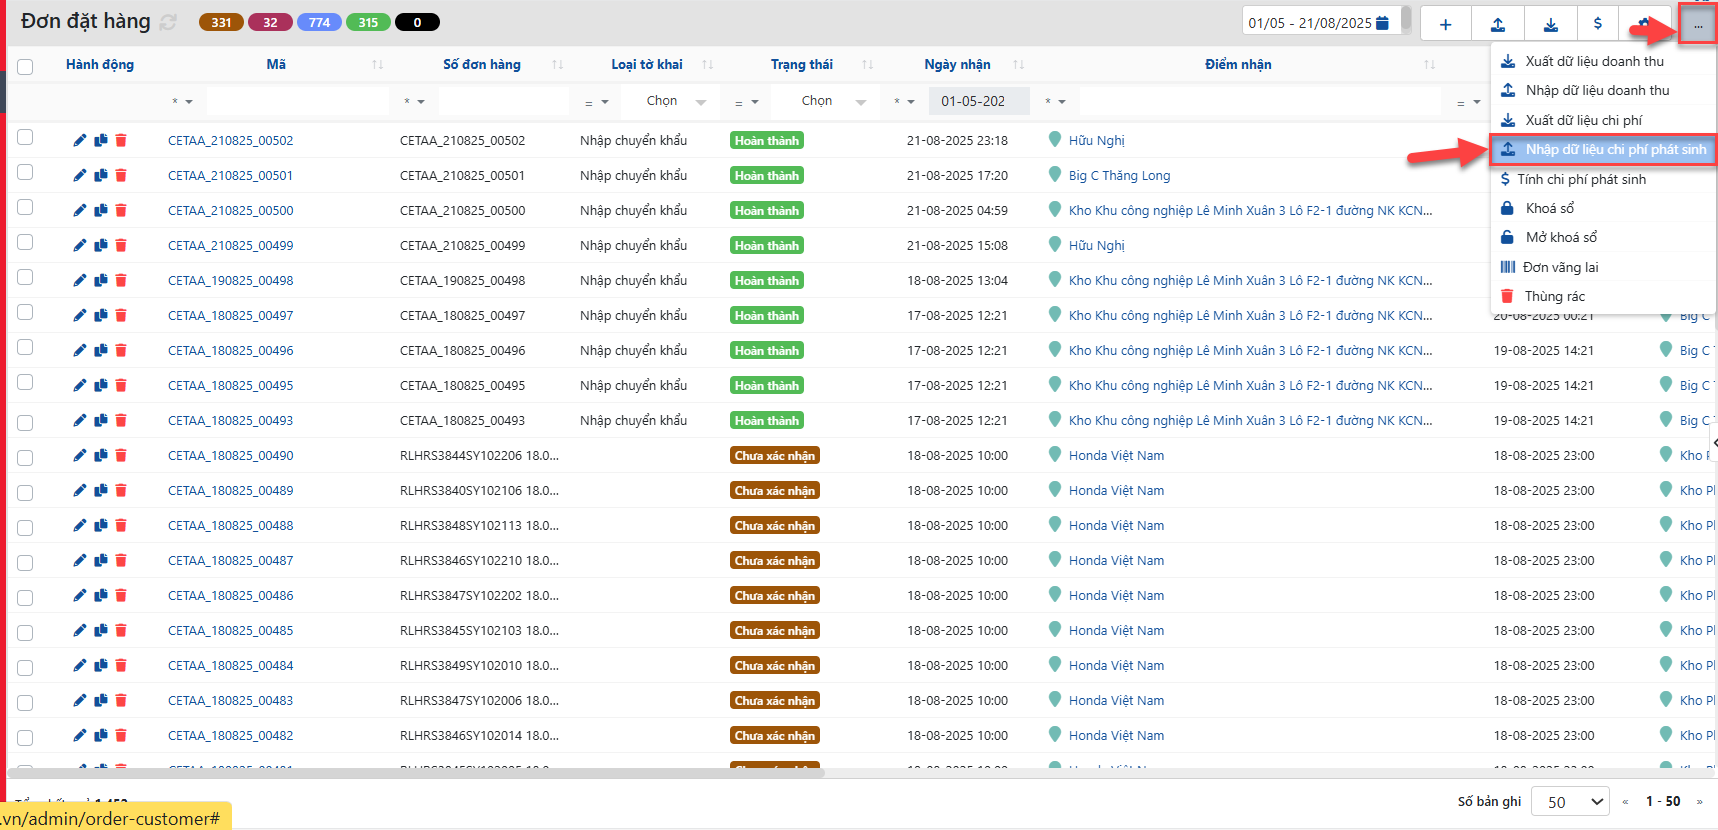Delete order CETAA_180825_00482 with trash icon
The image size is (1718, 830).
pyautogui.click(x=121, y=735)
